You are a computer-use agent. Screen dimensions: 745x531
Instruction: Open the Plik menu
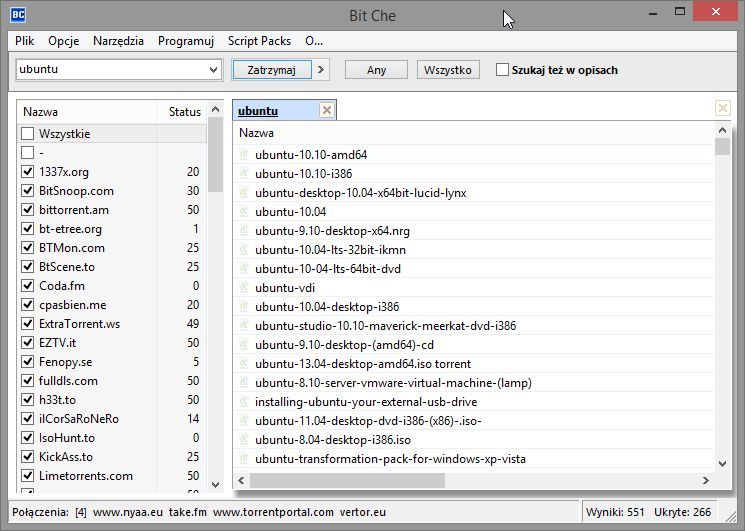(x=25, y=41)
